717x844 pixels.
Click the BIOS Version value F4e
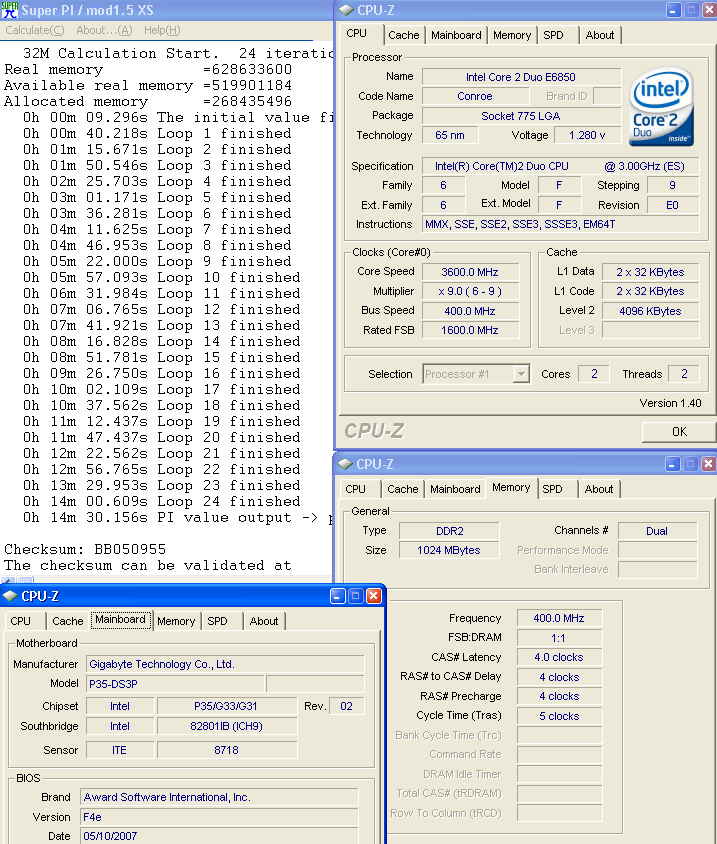click(x=219, y=817)
